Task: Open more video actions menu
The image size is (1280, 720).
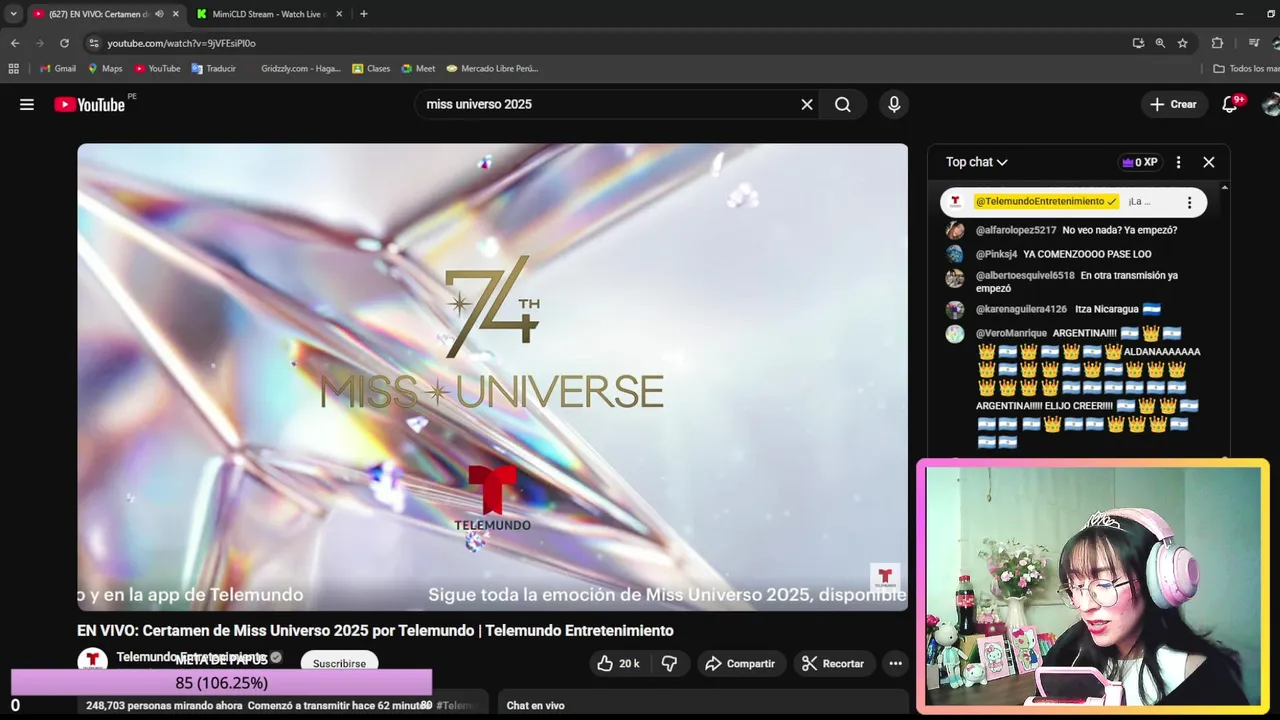Action: pyautogui.click(x=895, y=663)
